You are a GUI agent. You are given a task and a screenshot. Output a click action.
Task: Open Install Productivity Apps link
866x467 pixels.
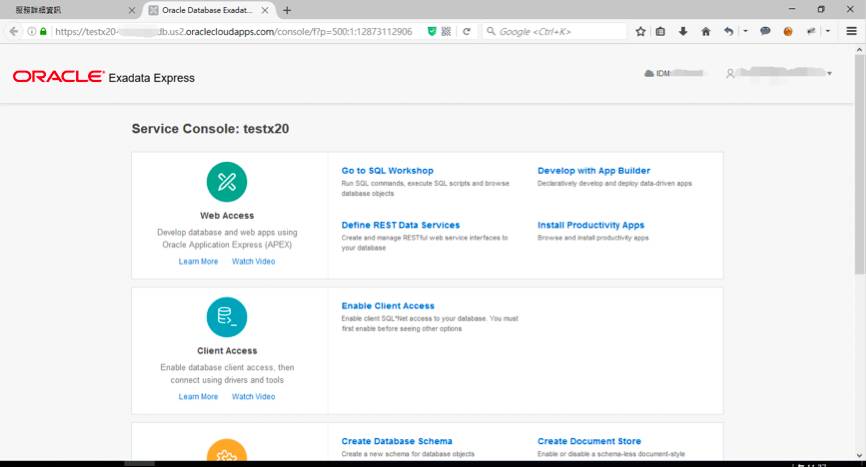(x=591, y=225)
